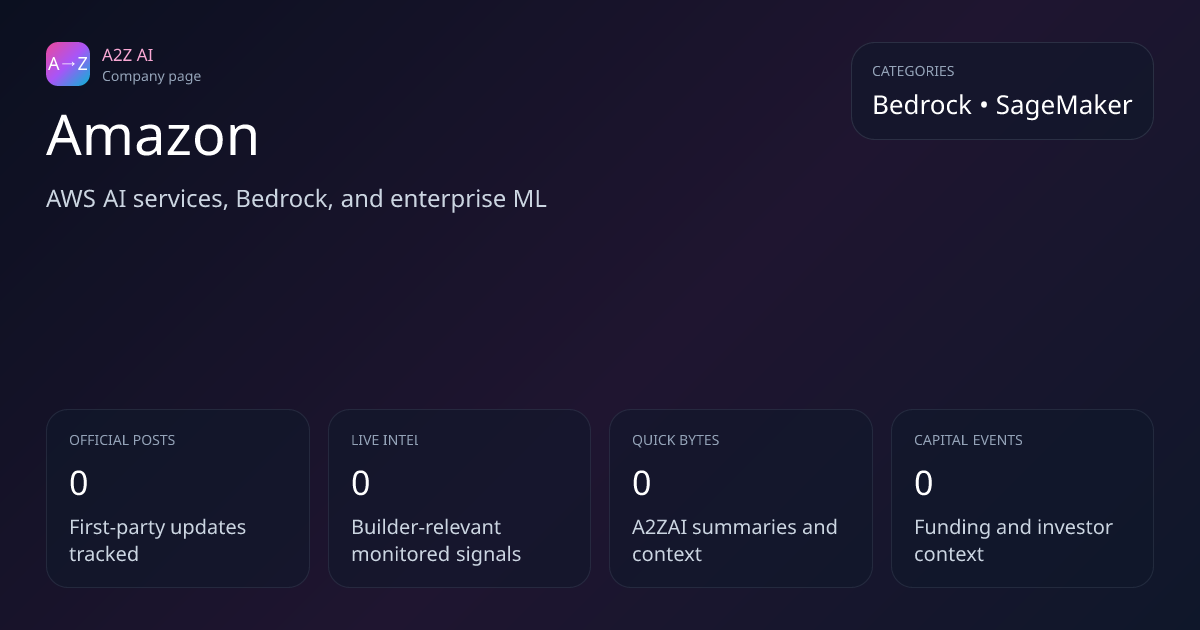Click the Bedrock • SageMaker categories text

[x=1002, y=105]
